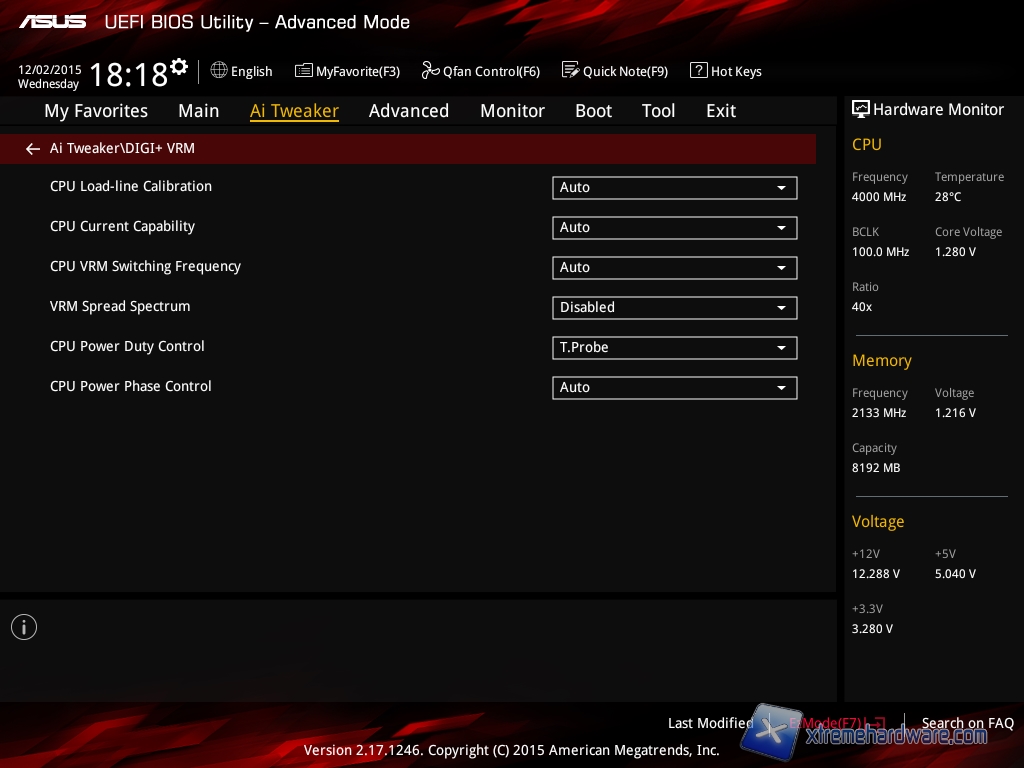
Task: Open MyFavorite(F3) from the top toolbar
Action: pyautogui.click(x=304, y=70)
